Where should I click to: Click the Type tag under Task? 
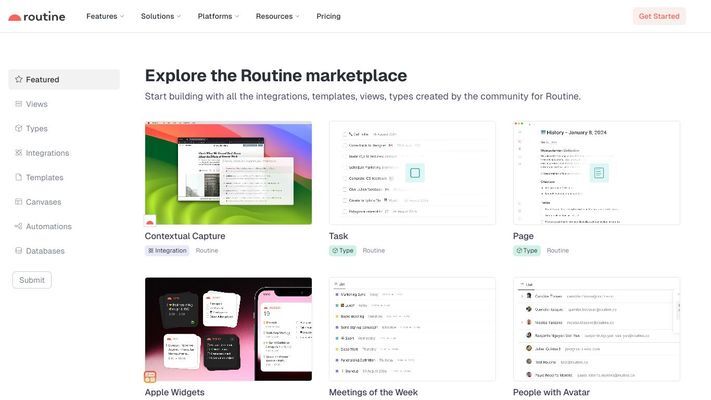click(x=342, y=250)
